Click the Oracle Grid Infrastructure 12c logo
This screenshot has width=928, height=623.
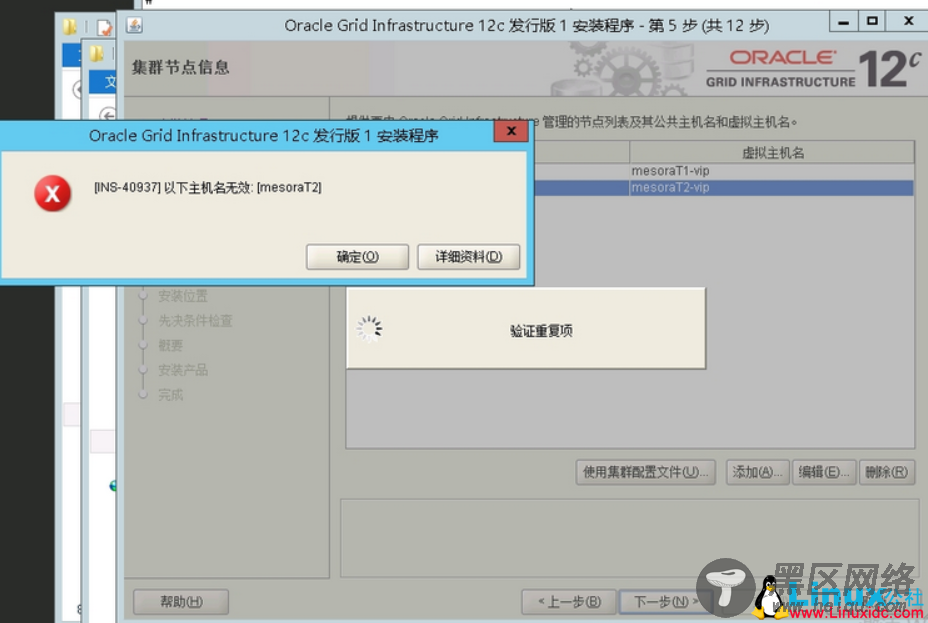click(x=813, y=69)
